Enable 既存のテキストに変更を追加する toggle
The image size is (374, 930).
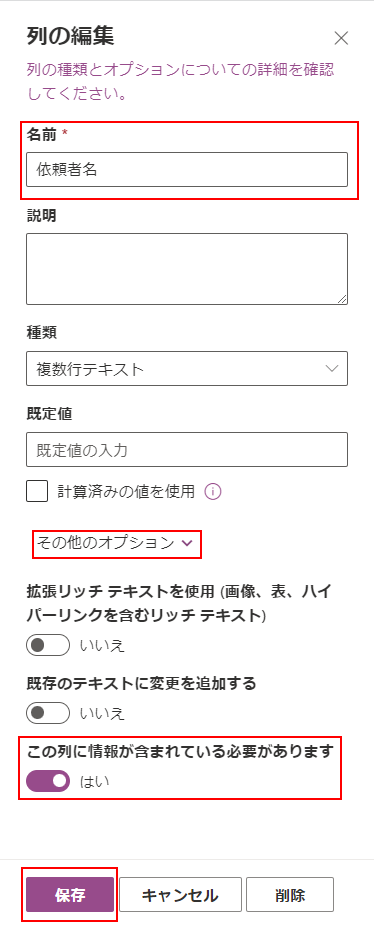tap(48, 712)
